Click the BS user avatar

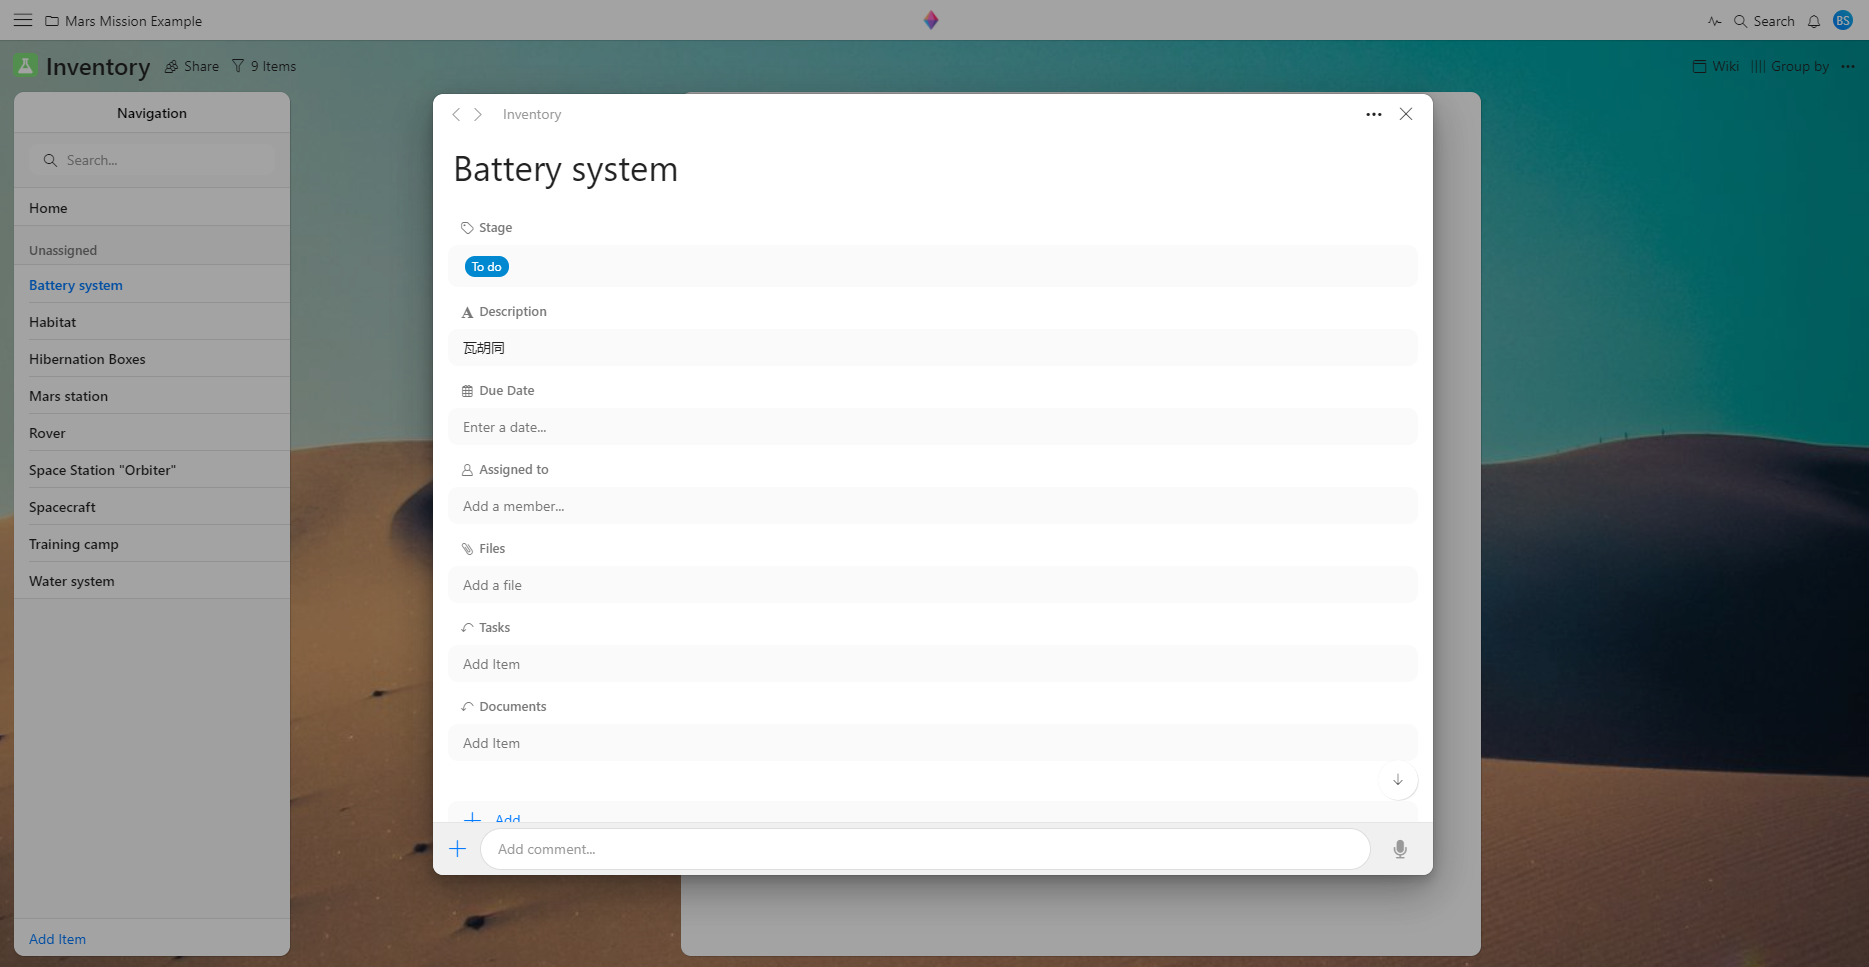tap(1843, 20)
